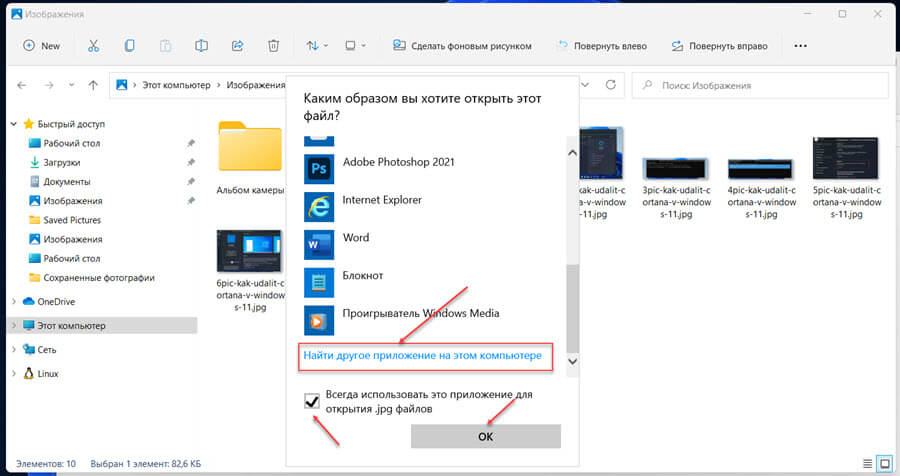The image size is (900, 476).
Task: Switch to large icons view in status bar
Action: pos(885,463)
